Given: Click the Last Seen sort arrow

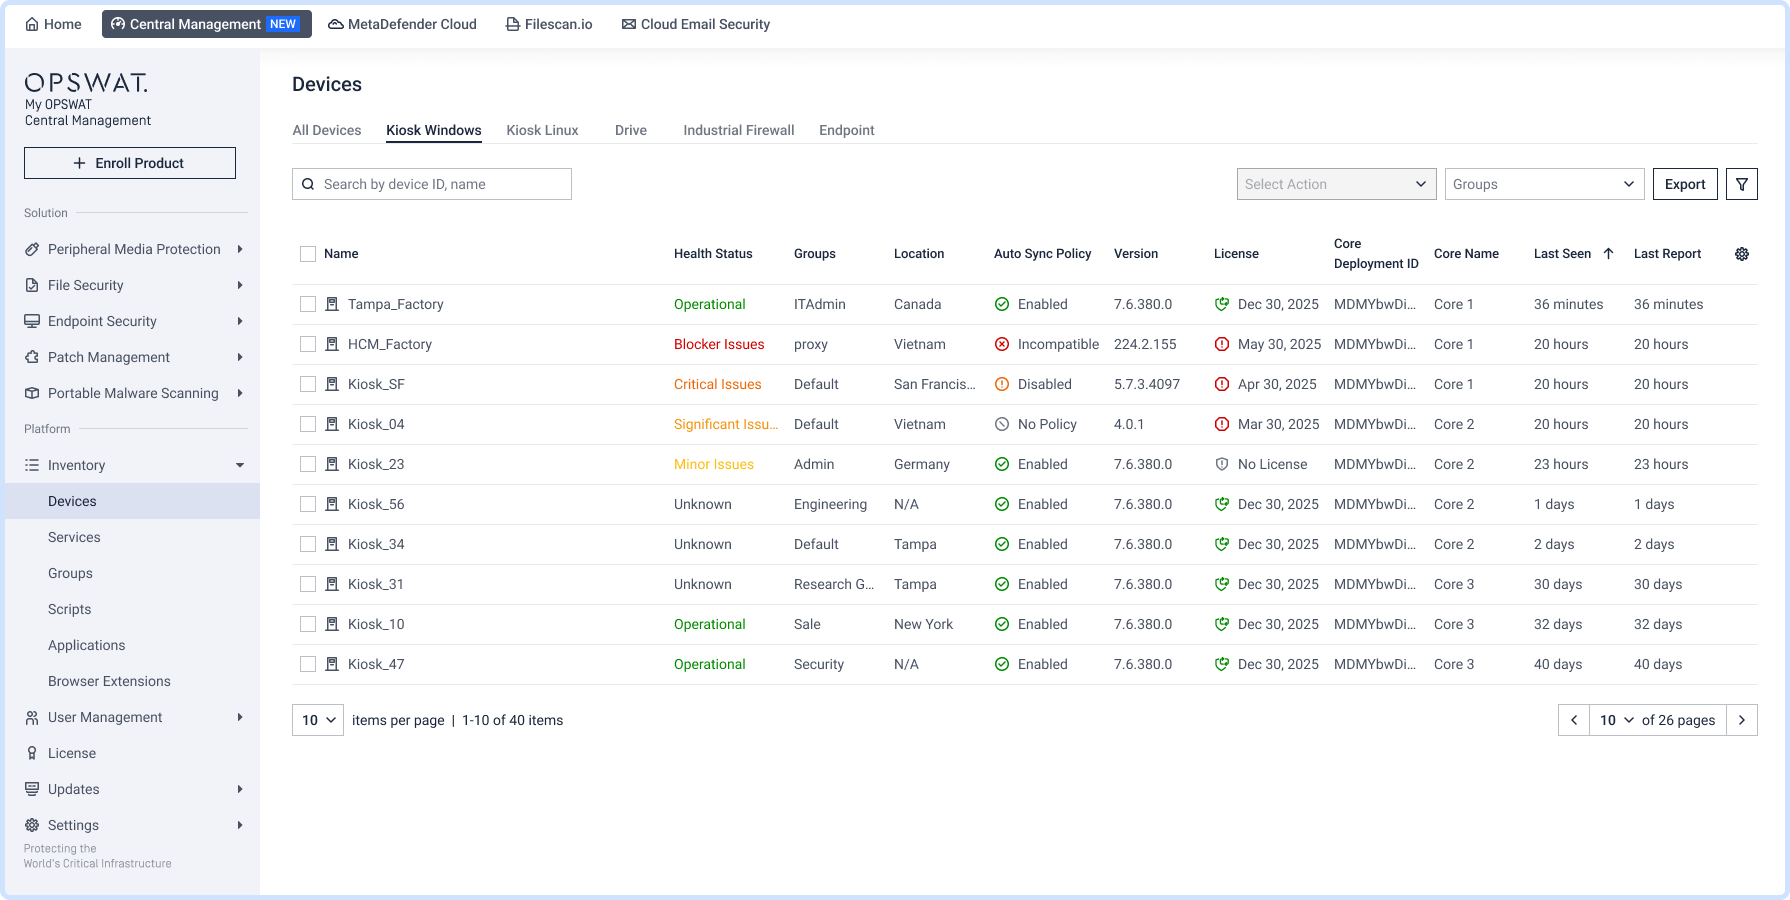Looking at the screenshot, I should [1608, 254].
